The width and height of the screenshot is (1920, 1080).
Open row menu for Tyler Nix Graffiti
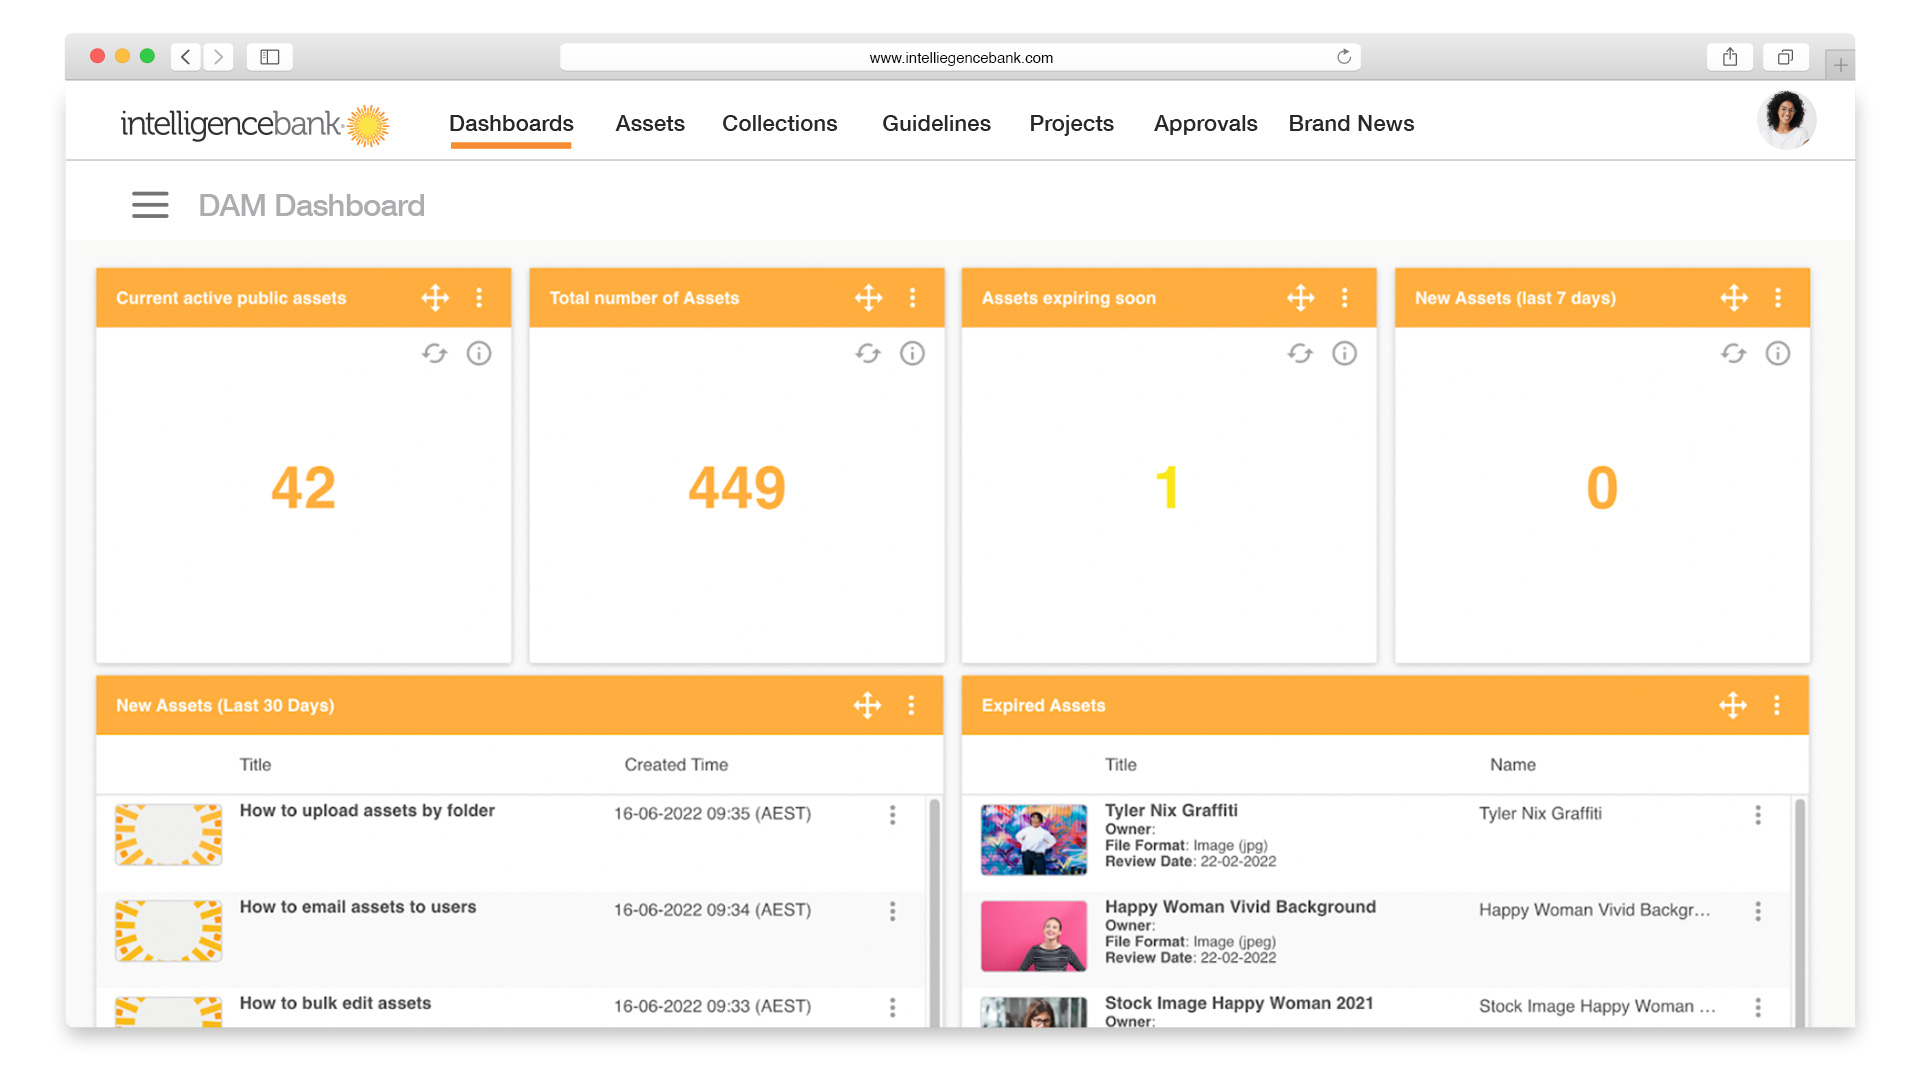tap(1757, 815)
